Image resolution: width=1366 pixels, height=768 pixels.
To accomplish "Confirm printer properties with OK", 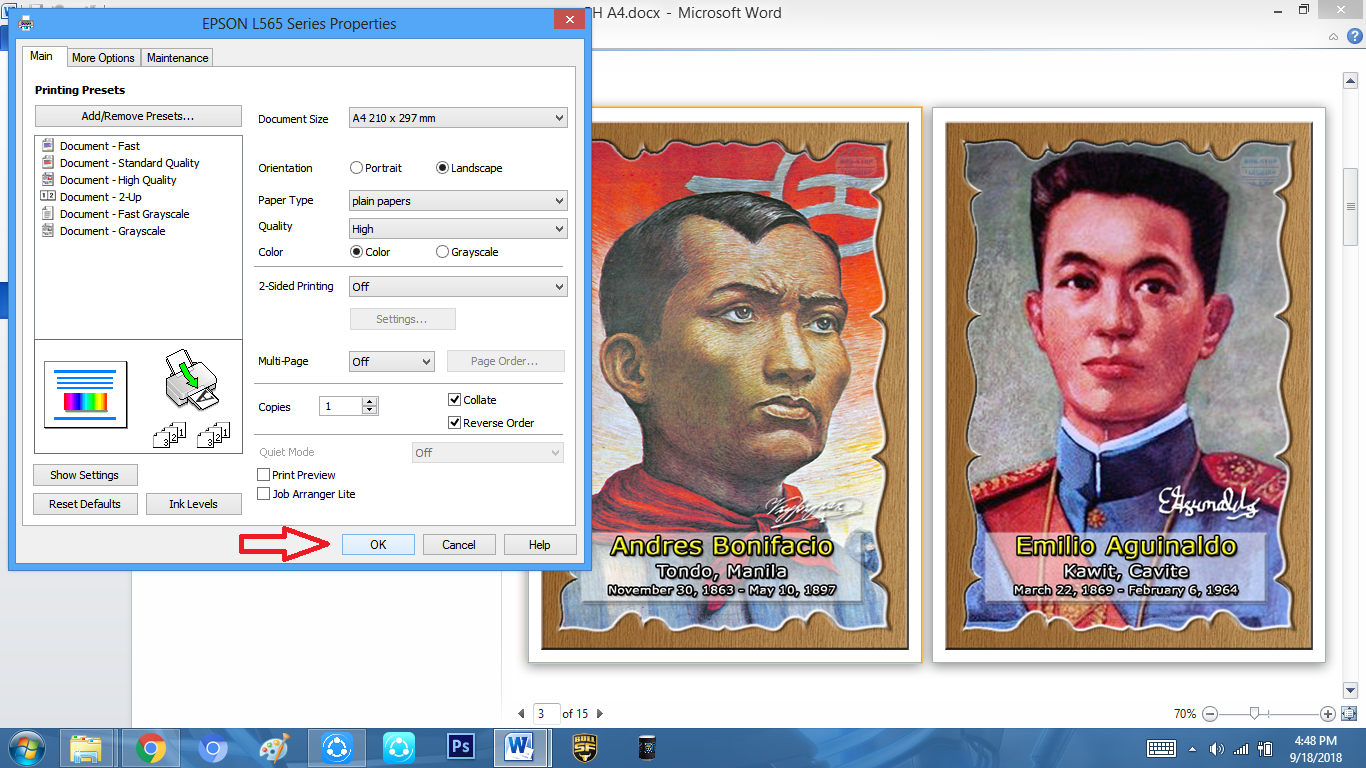I will pyautogui.click(x=378, y=545).
